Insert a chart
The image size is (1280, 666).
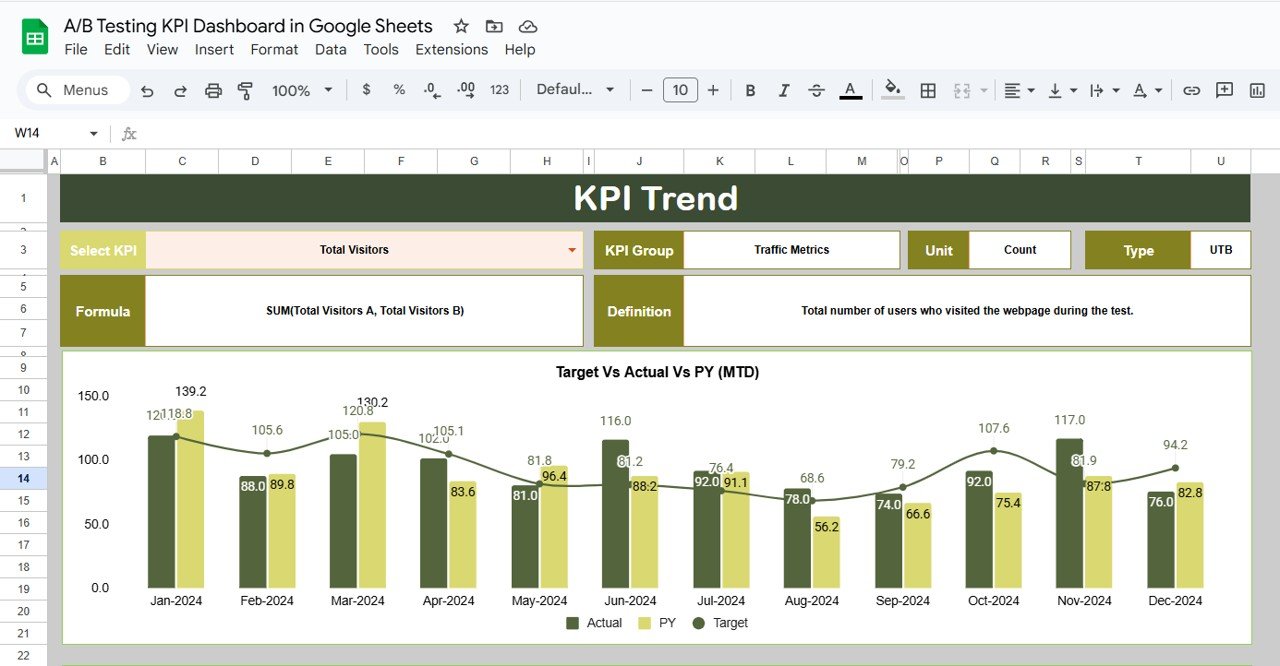pyautogui.click(x=1256, y=89)
